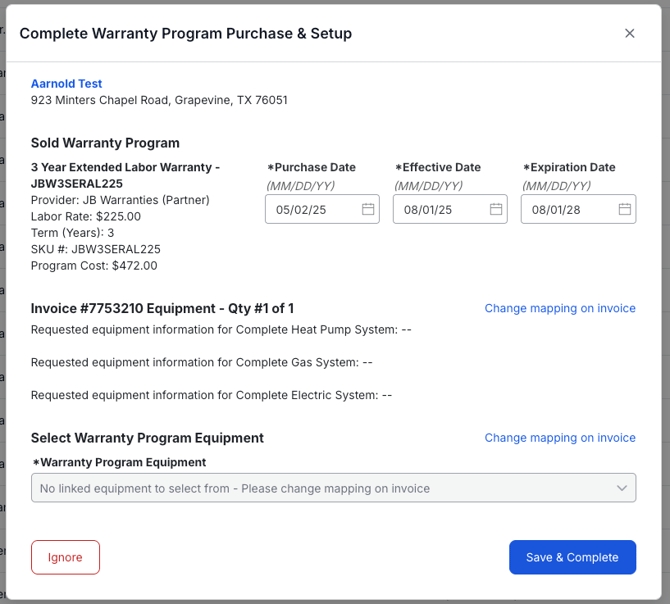Viewport: 670px width, 604px height.
Task: Click the Purchase Date field label
Action: click(x=314, y=168)
